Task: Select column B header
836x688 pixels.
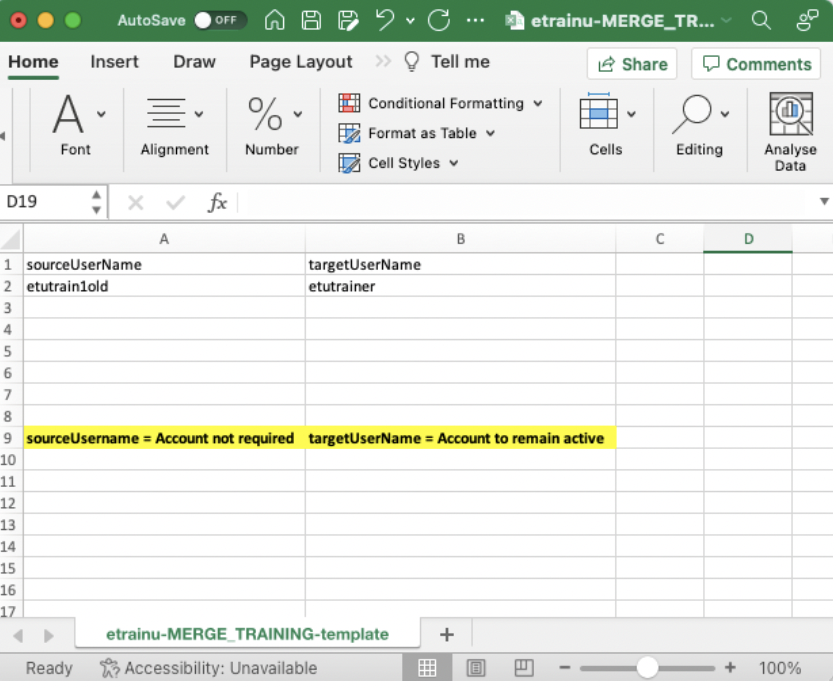Action: click(461, 239)
